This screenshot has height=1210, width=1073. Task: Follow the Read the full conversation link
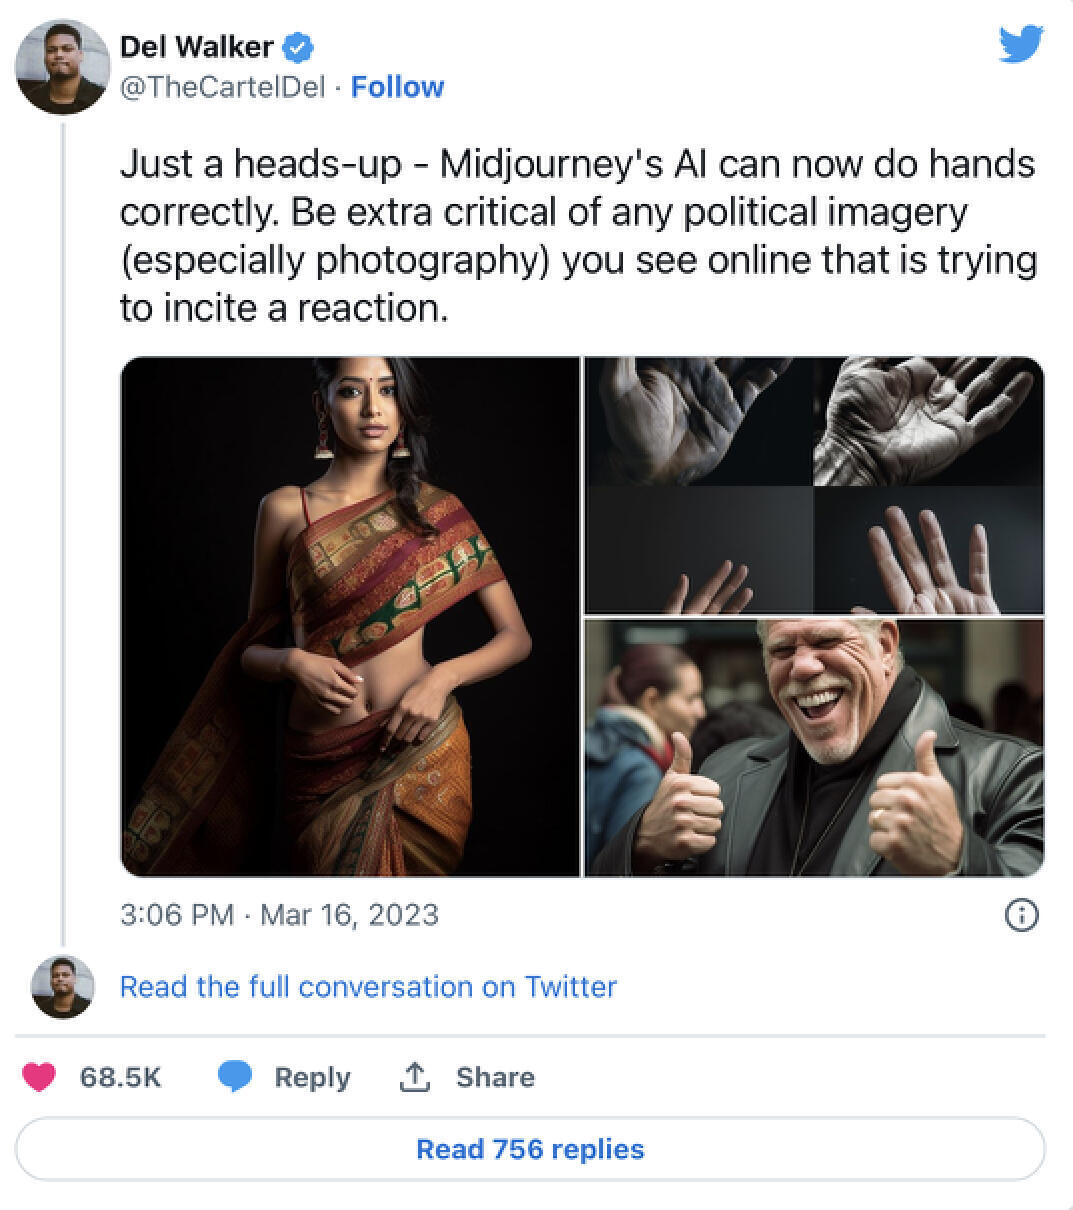coord(368,986)
